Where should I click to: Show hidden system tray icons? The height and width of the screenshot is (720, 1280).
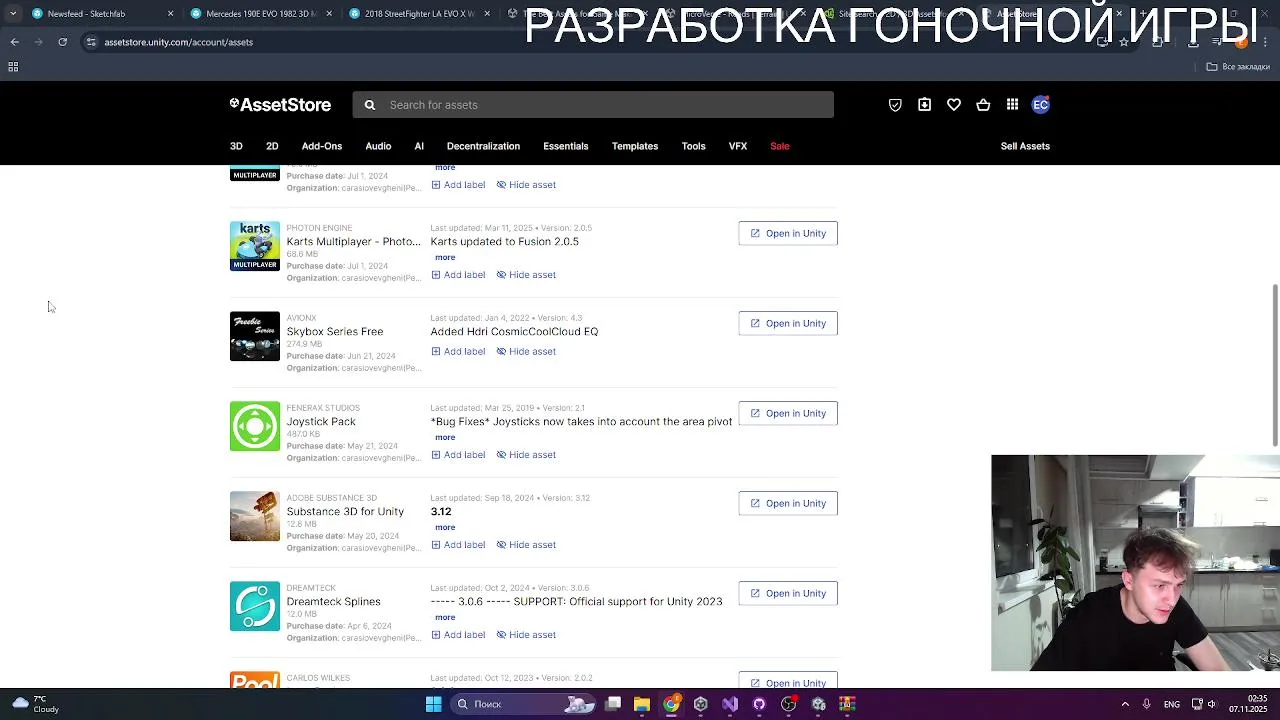pos(1125,704)
